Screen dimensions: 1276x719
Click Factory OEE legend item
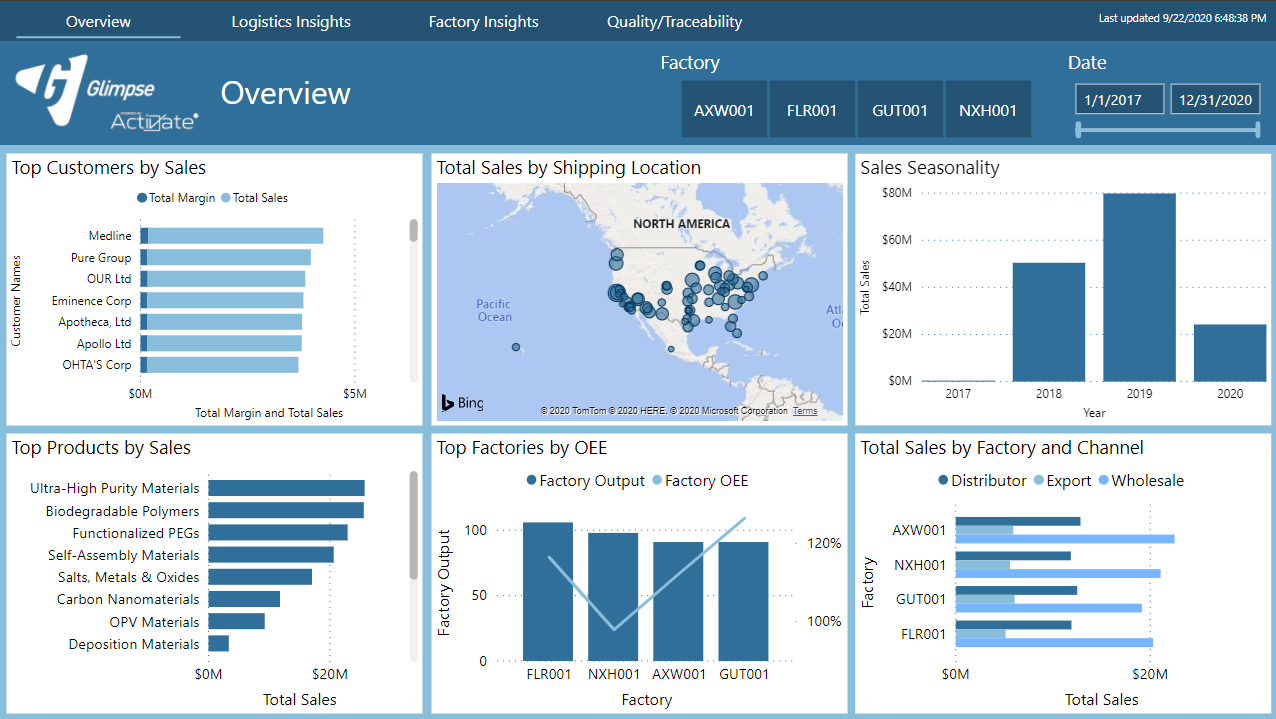pos(700,481)
